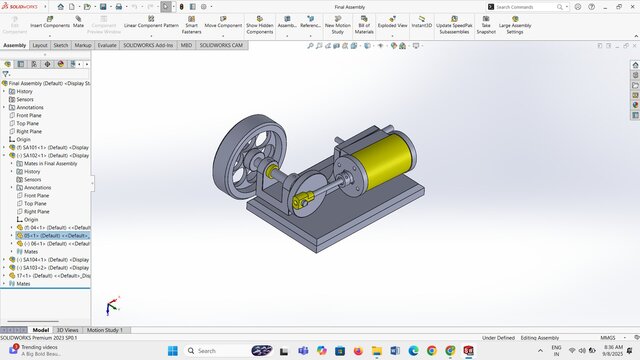Switch to FeatureManager design tree tab

(x=7, y=64)
